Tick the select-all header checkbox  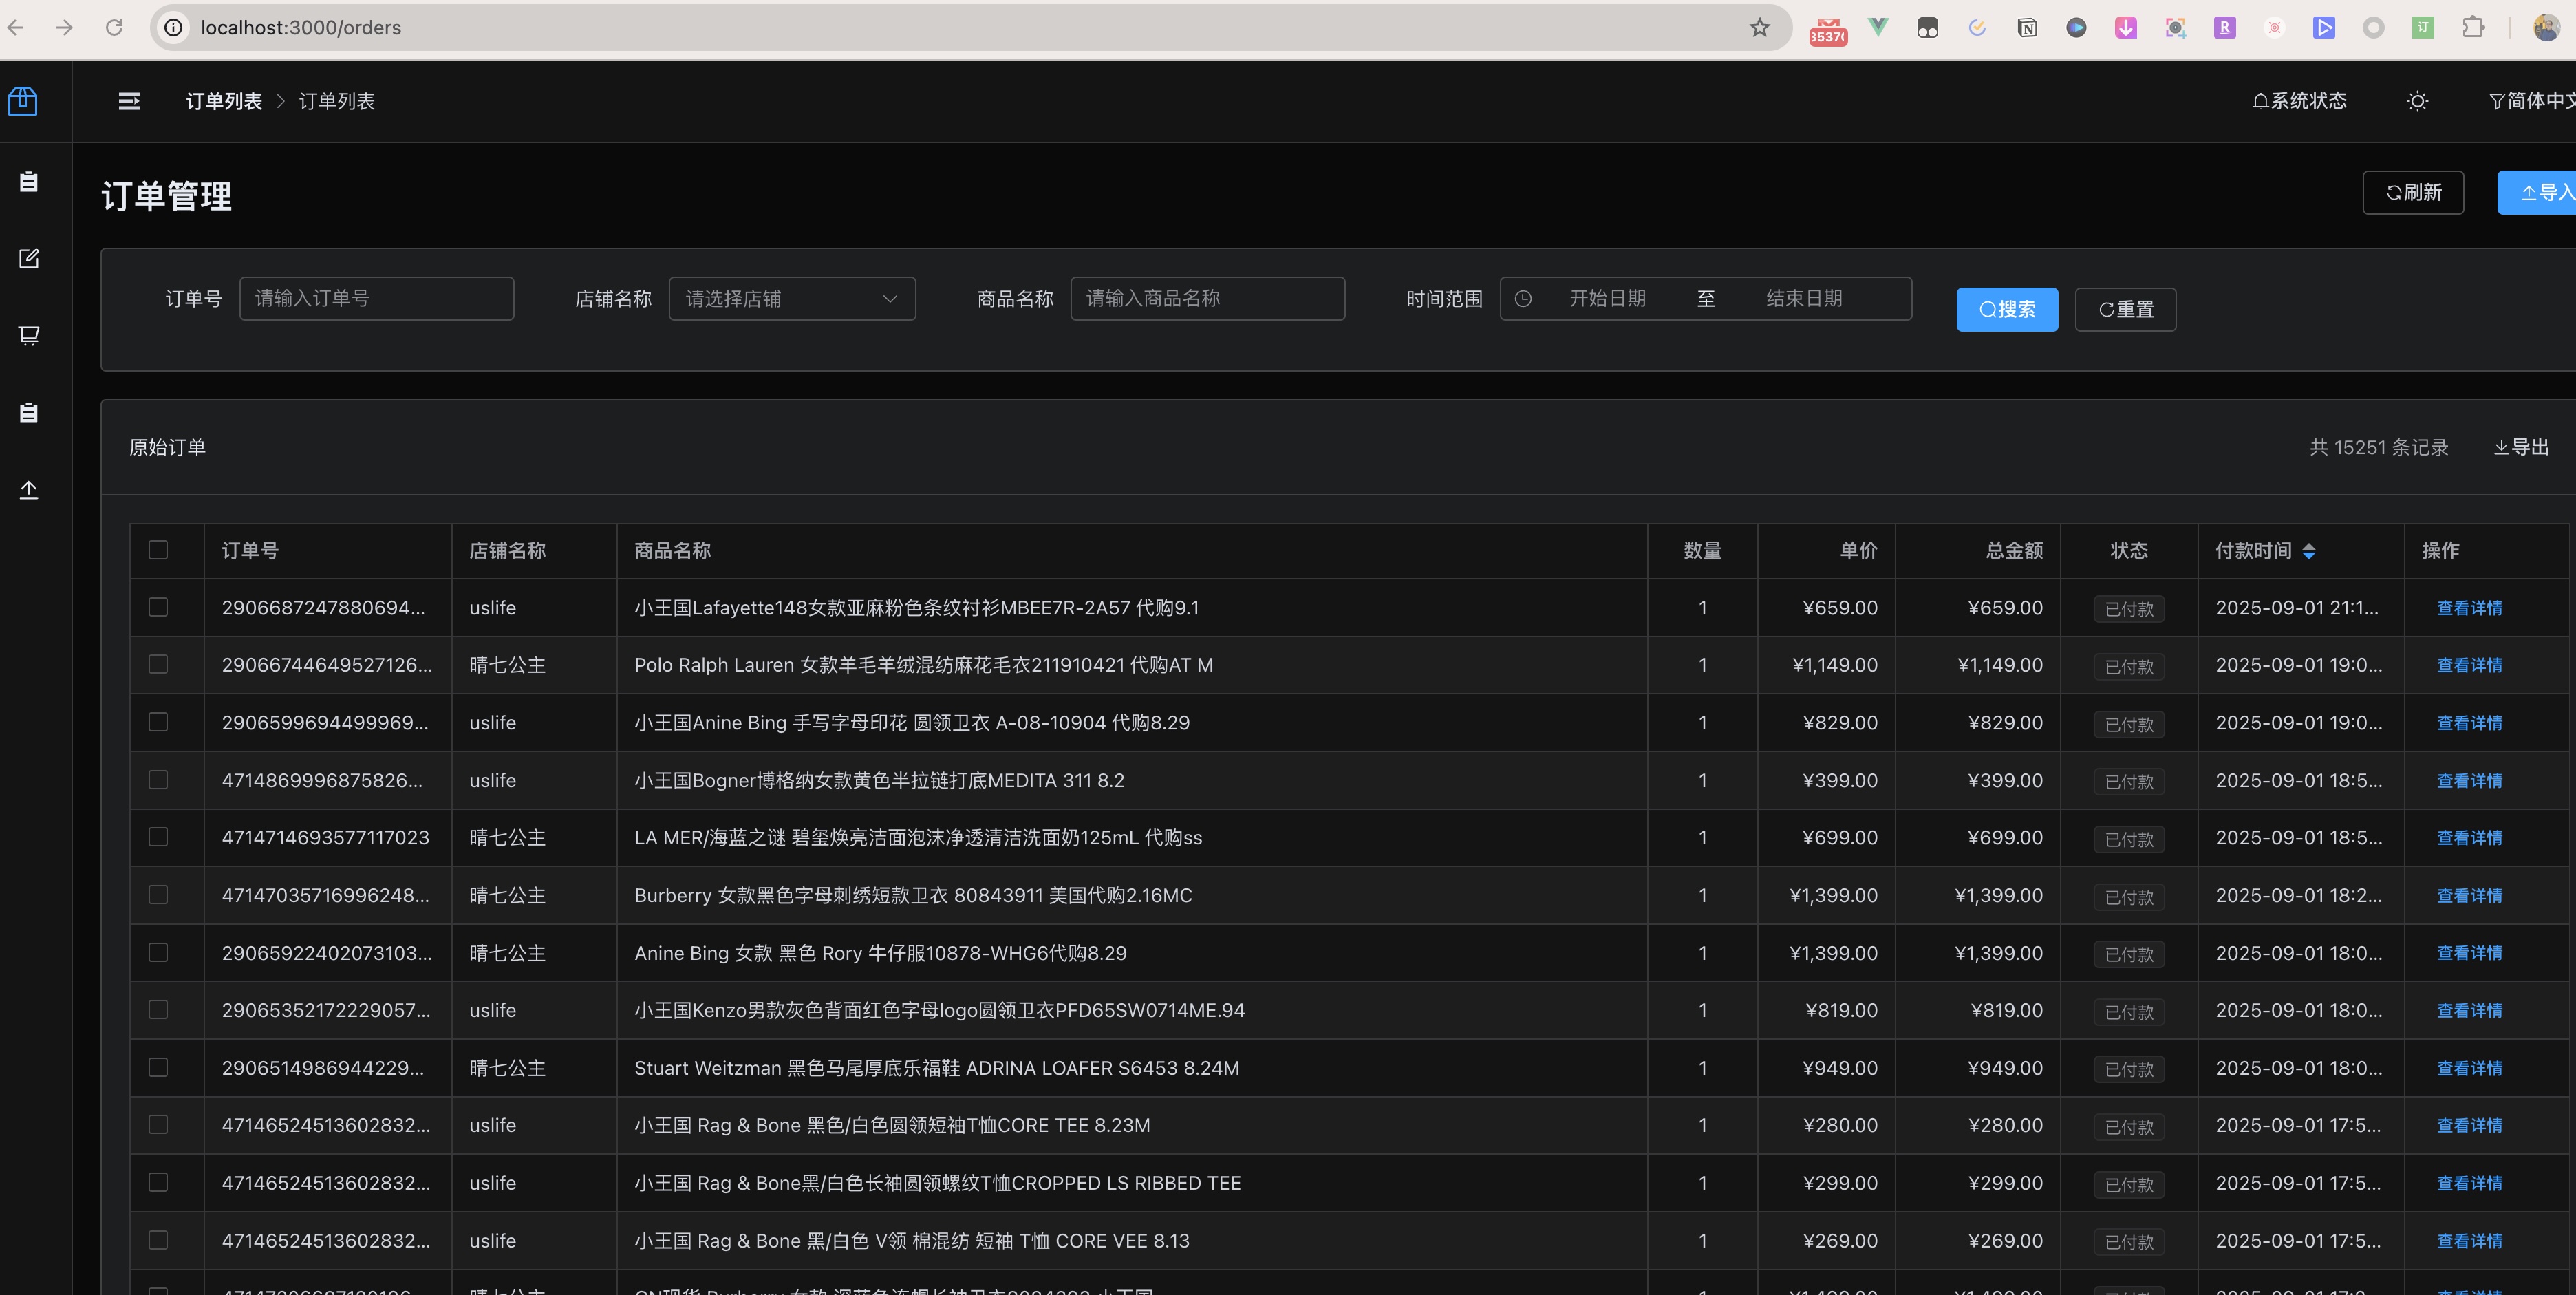158,550
